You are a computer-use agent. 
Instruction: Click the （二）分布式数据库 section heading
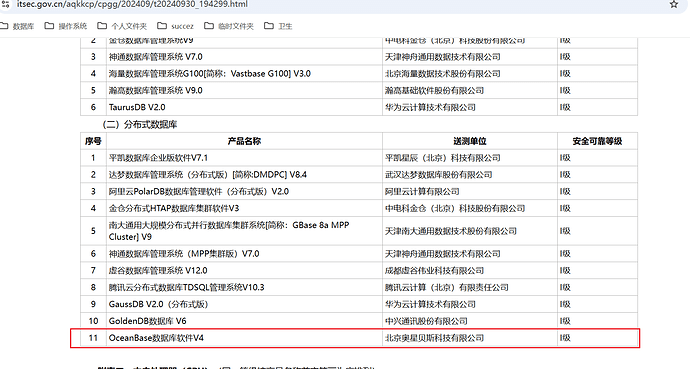pyautogui.click(x=139, y=124)
